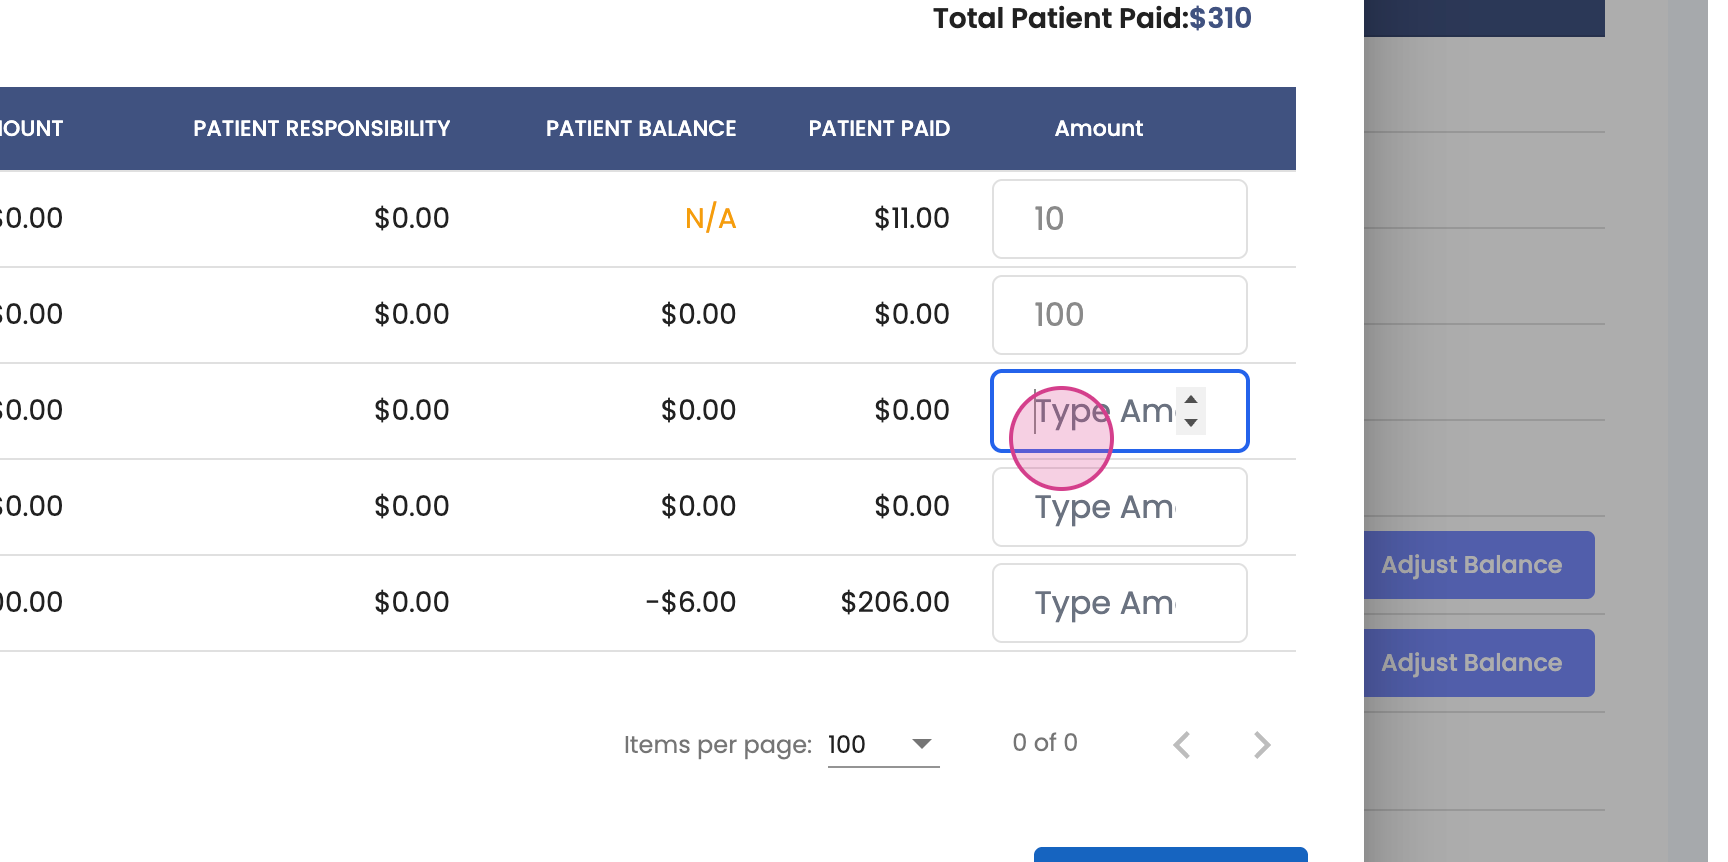Click the orange N/A patient balance value
1728x862 pixels.
point(710,218)
